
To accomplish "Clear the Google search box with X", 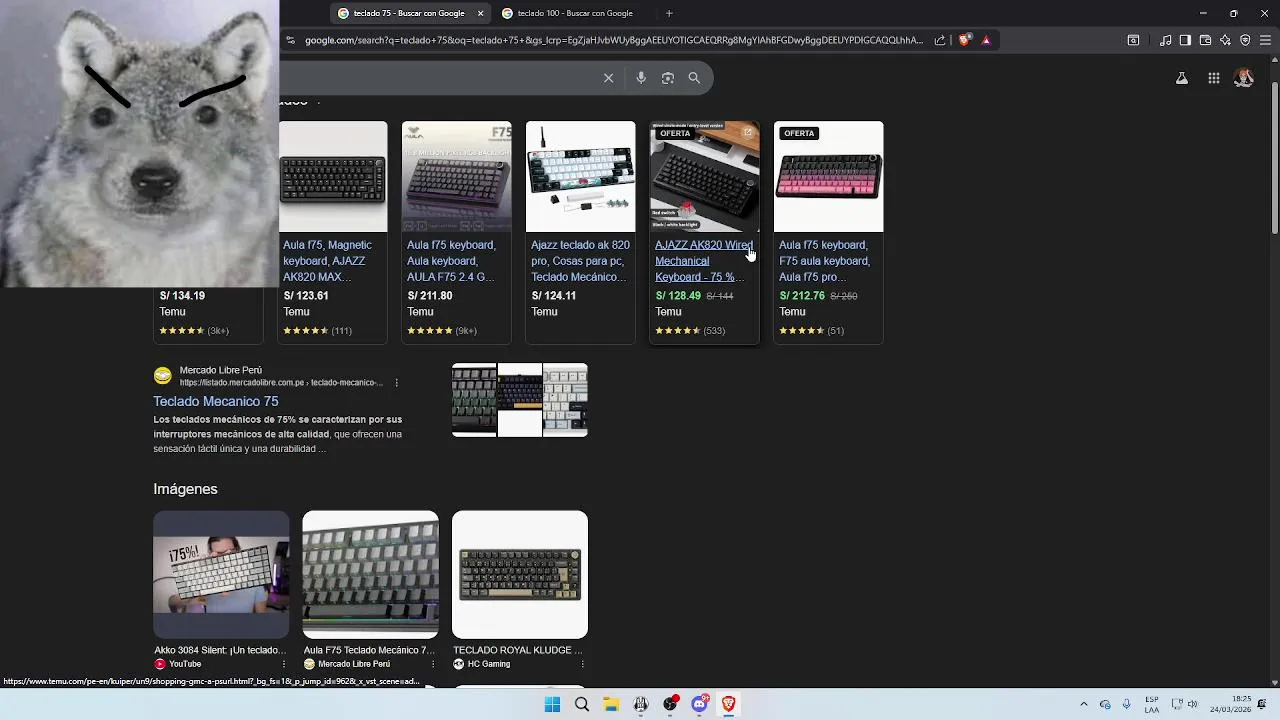I will [608, 78].
